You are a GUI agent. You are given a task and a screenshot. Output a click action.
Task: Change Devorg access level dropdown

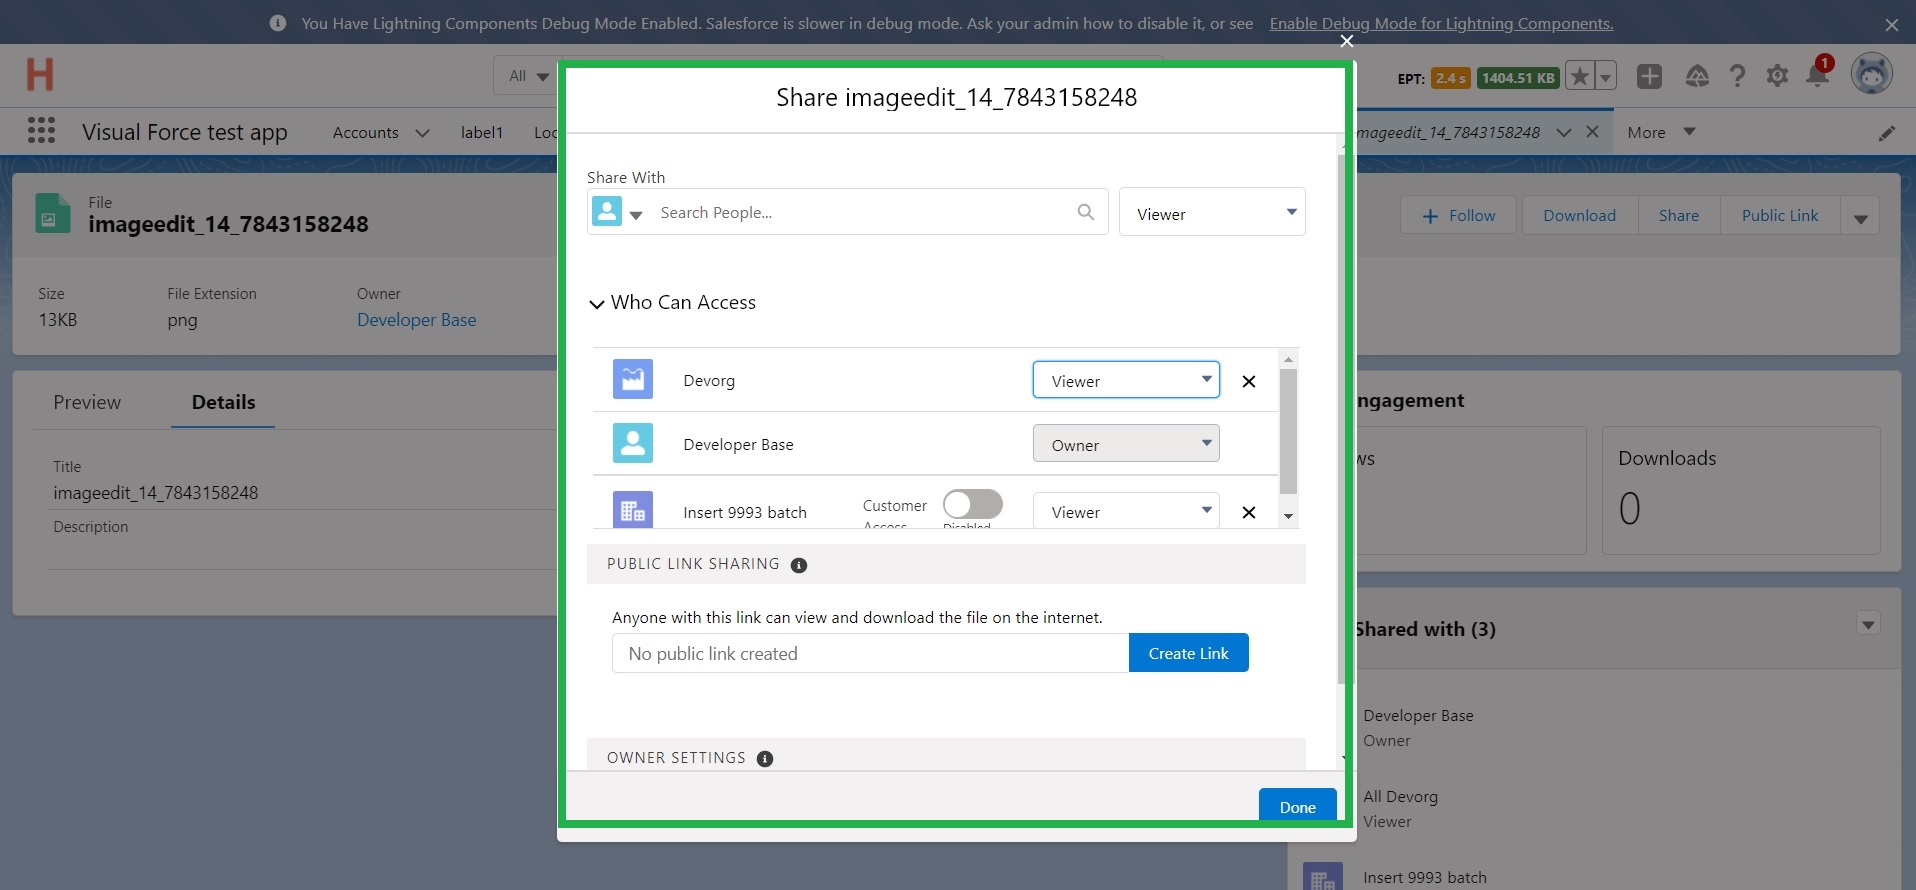(1126, 380)
